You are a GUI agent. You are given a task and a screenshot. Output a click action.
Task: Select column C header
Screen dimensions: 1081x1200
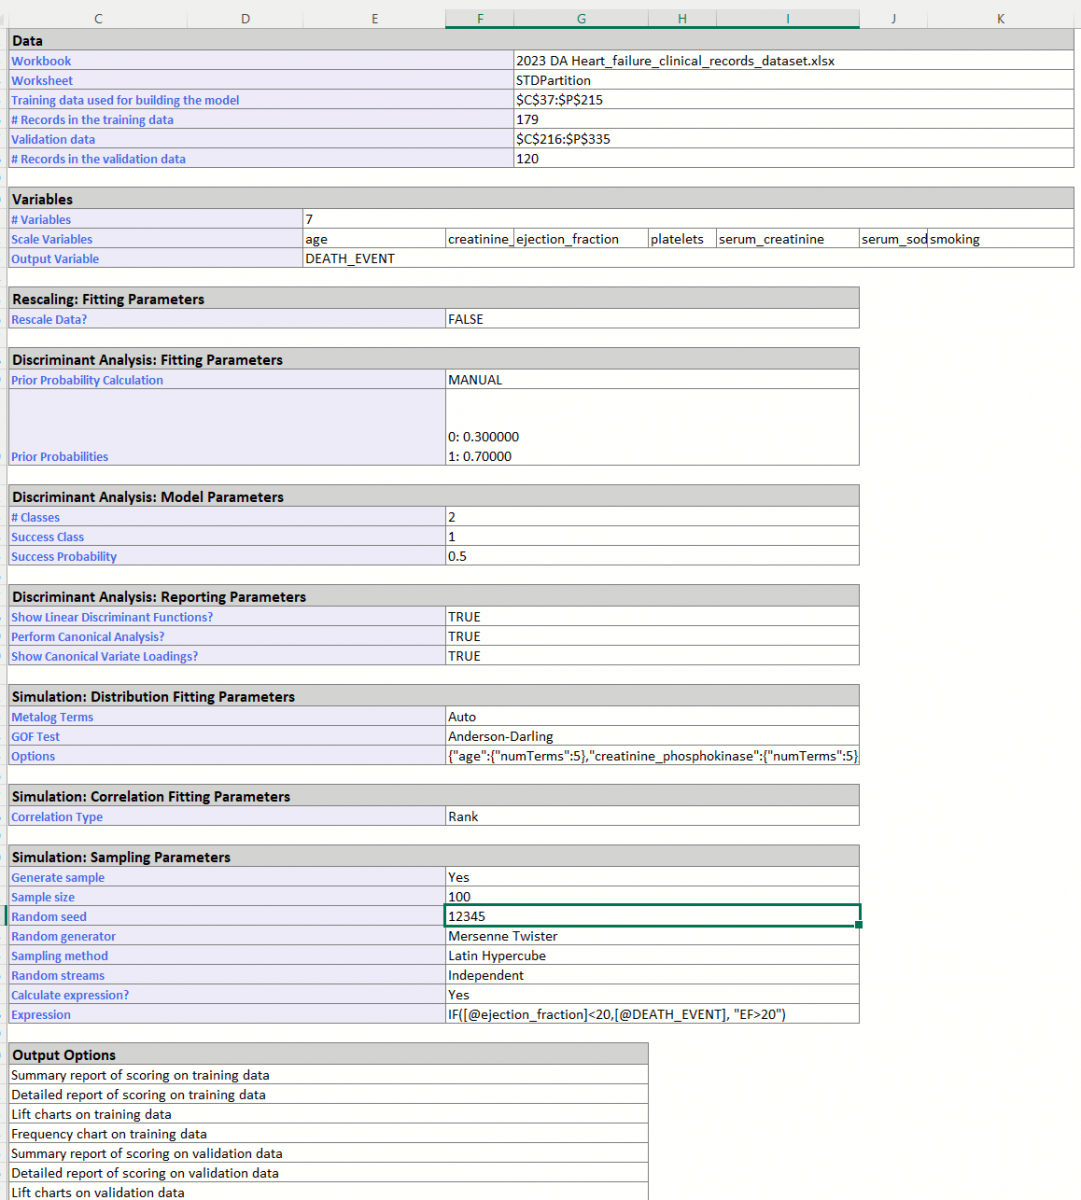click(x=98, y=19)
